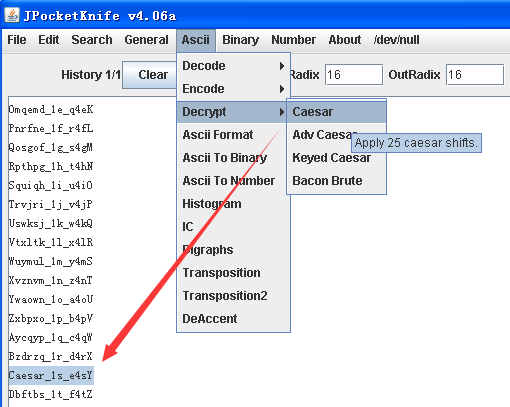Choose Digraphs from Ascii menu
Image resolution: width=510 pixels, height=407 pixels.
233,250
